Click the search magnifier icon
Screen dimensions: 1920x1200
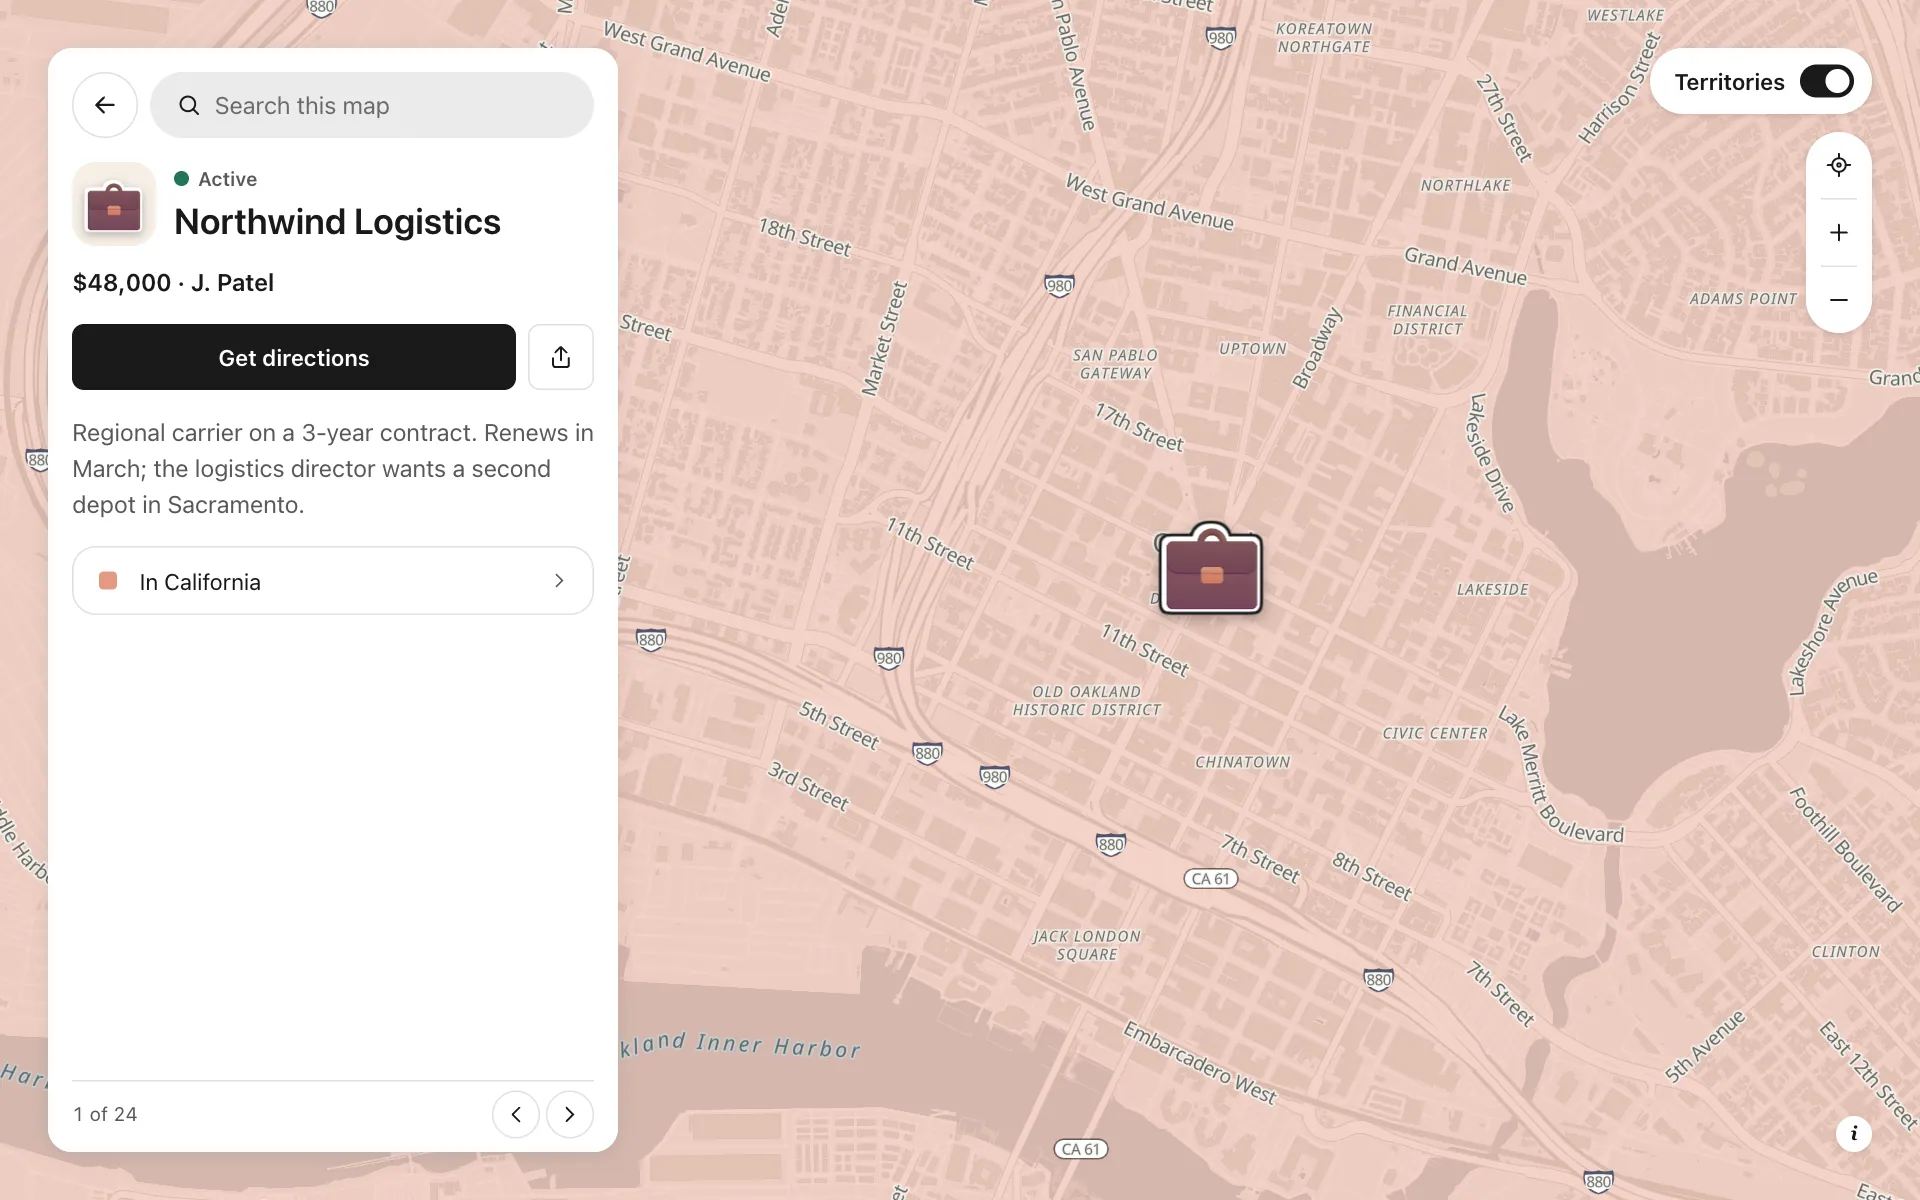pos(189,105)
